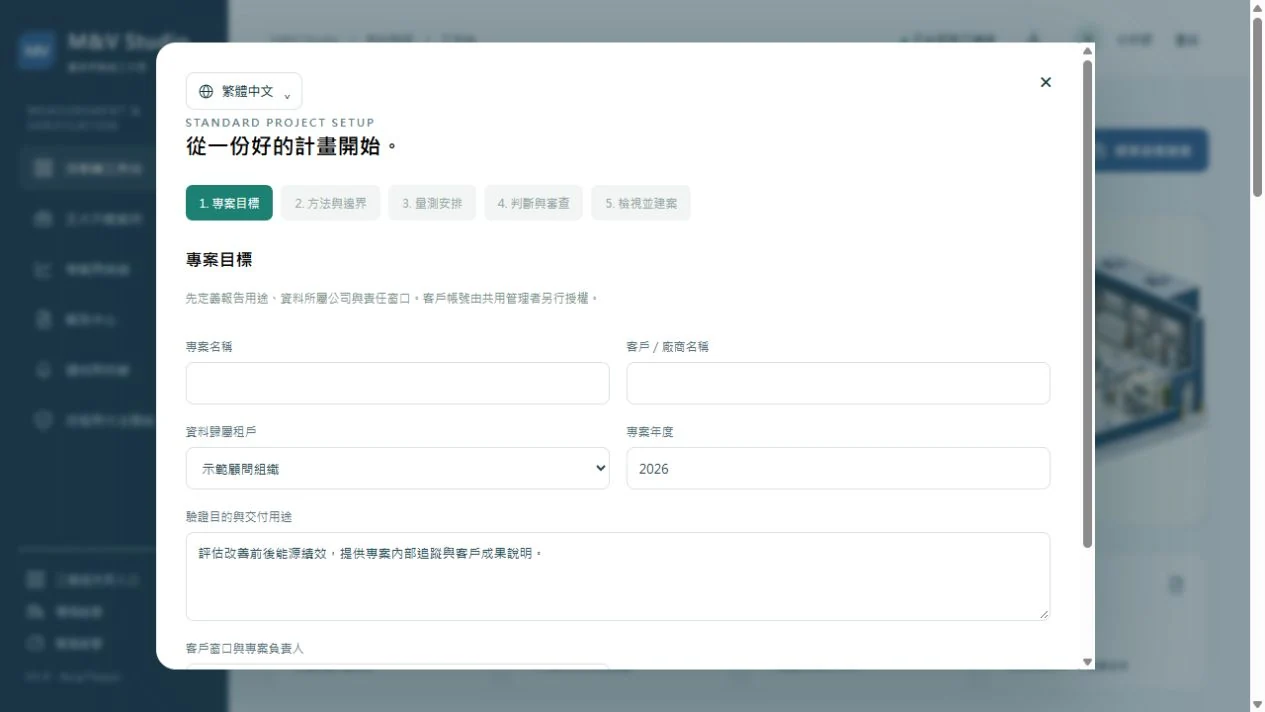Click the heading 從一份好的計畫開始。
Viewport: 1265px width, 712px height.
point(292,146)
